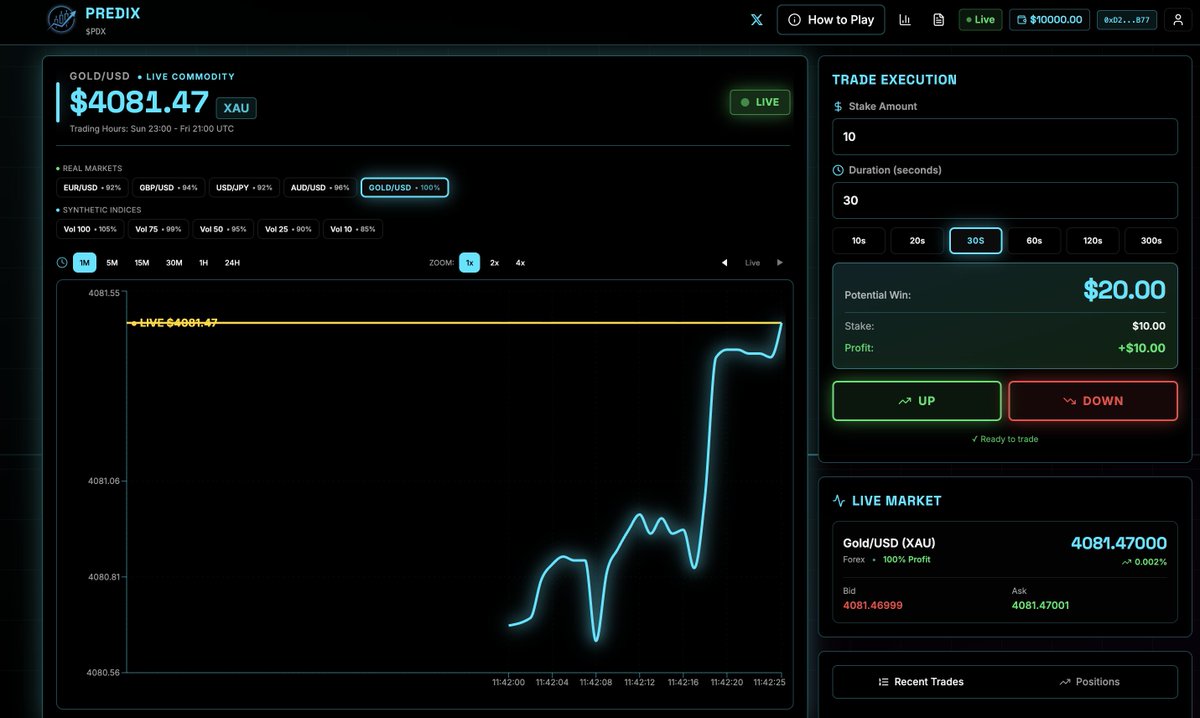Select the GBP/USD market
The width and height of the screenshot is (1200, 718).
click(x=168, y=188)
